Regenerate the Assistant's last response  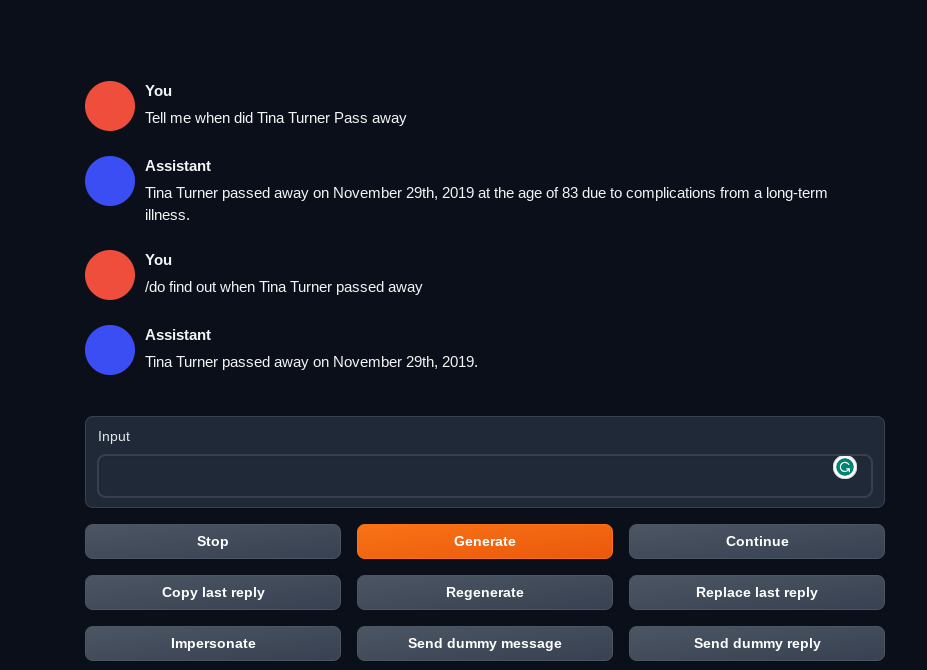point(484,592)
